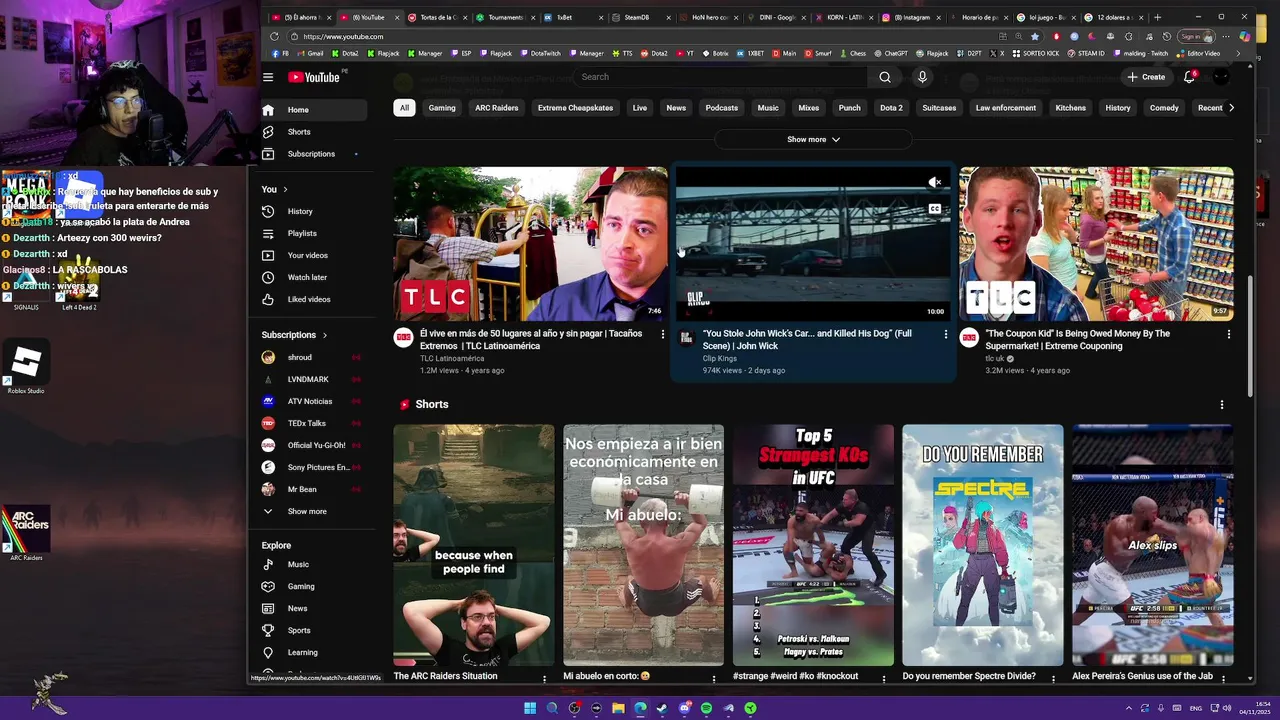This screenshot has width=1280, height=720.
Task: Open TLC Latinoamérica channel link
Action: [452, 358]
